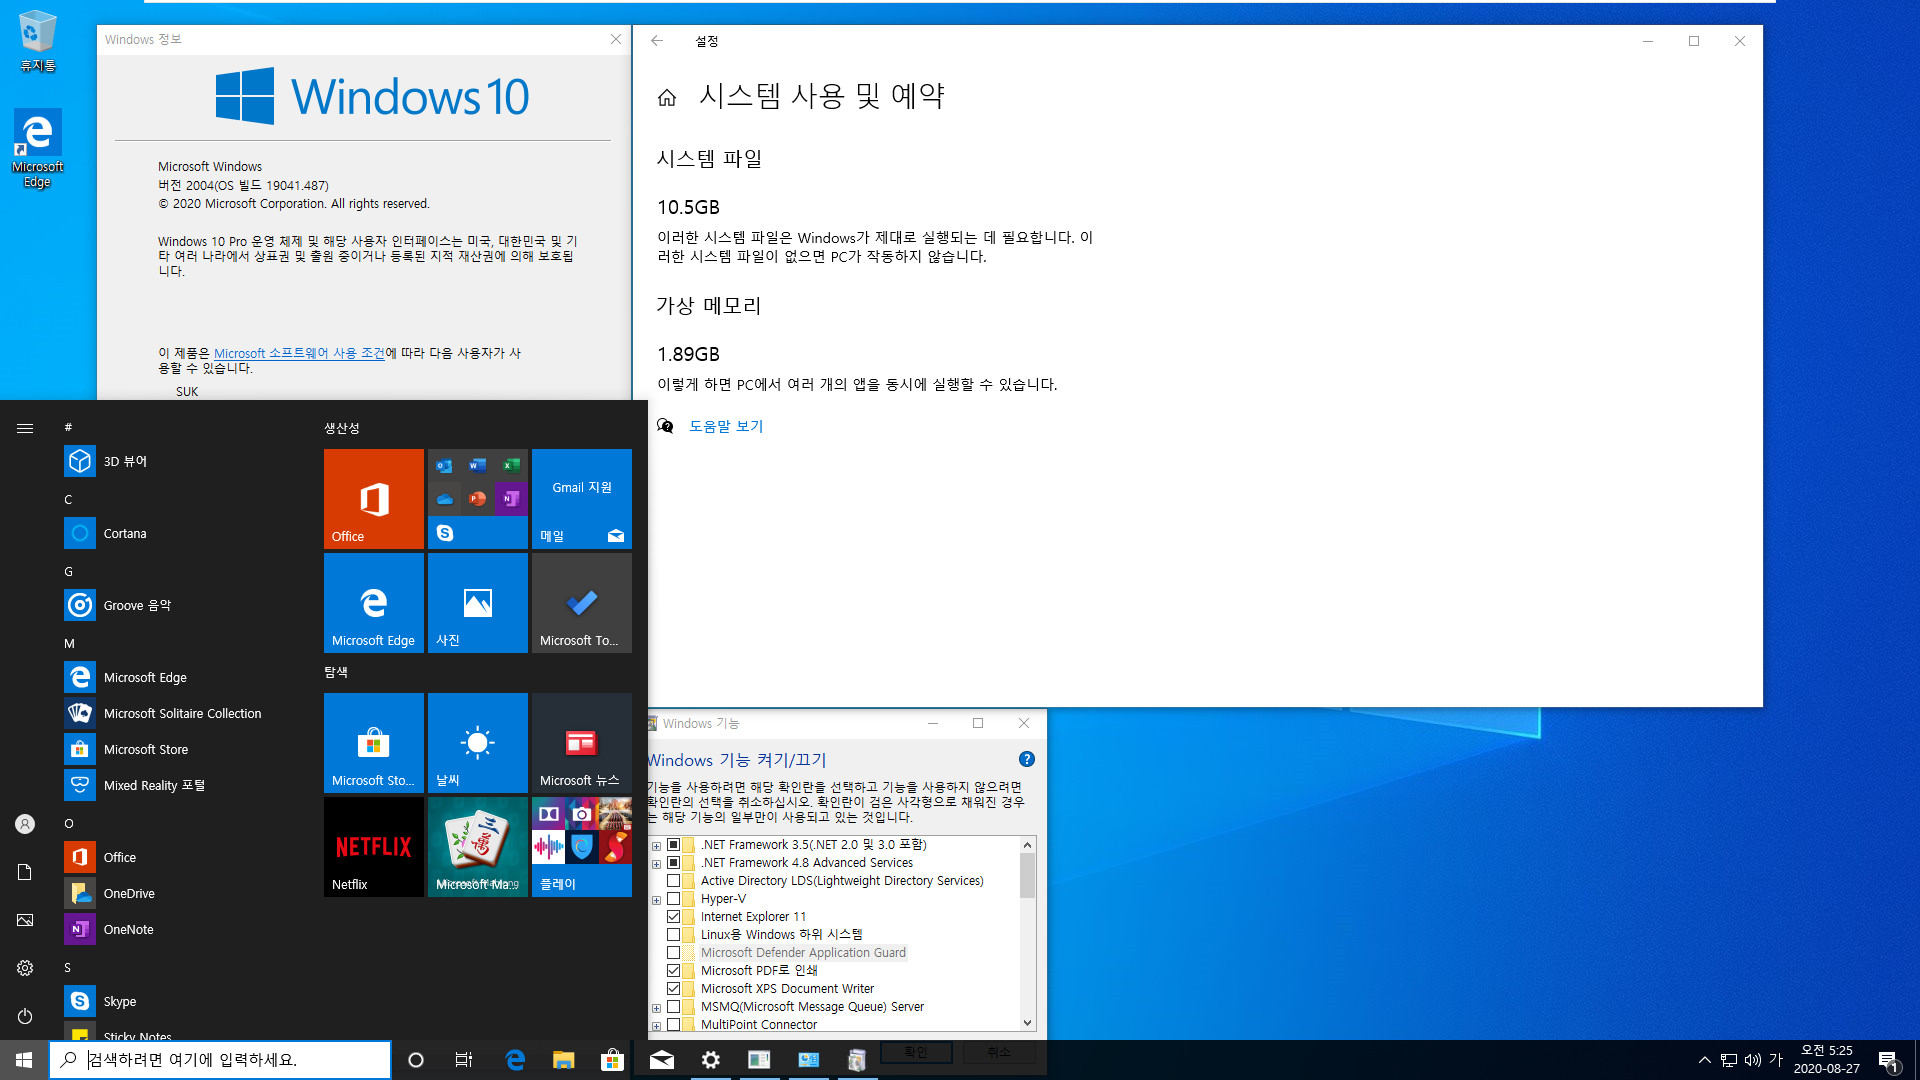The width and height of the screenshot is (1920, 1080).
Task: Open Task View on the taskbar
Action: click(x=464, y=1060)
